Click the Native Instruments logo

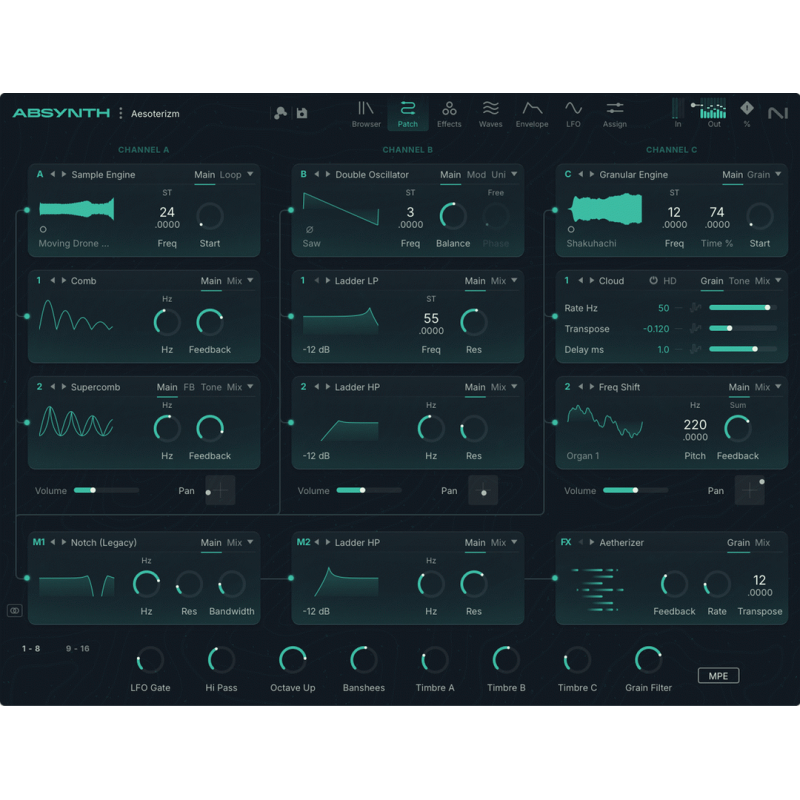click(x=778, y=113)
